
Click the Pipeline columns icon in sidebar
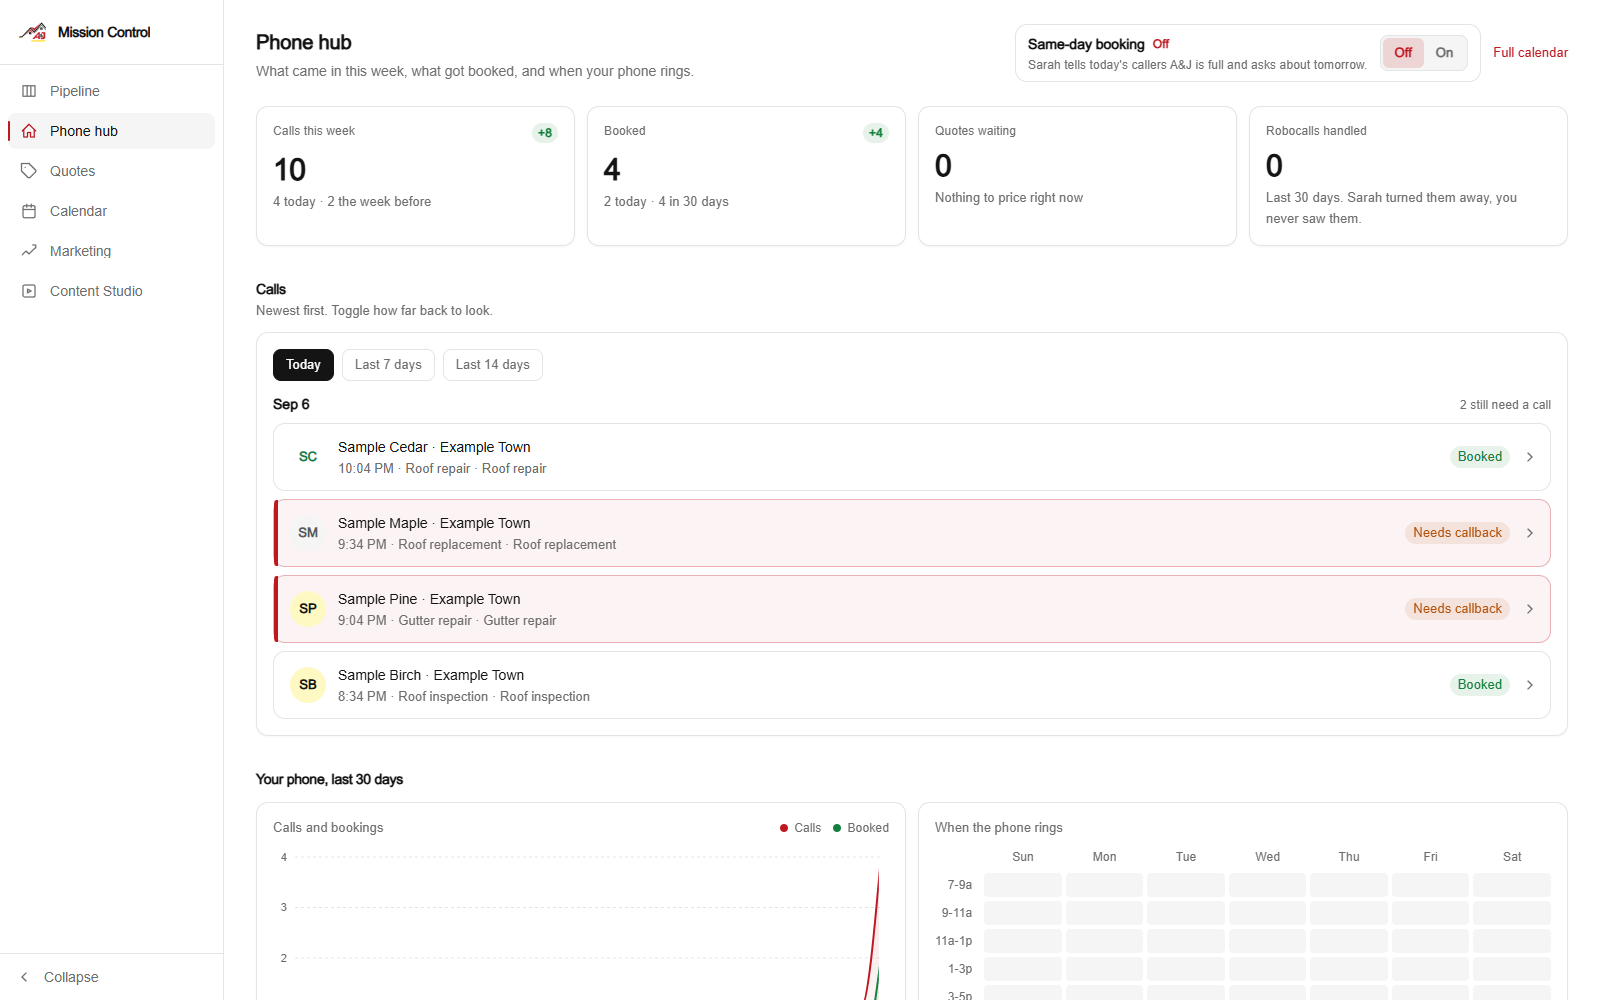pyautogui.click(x=29, y=91)
